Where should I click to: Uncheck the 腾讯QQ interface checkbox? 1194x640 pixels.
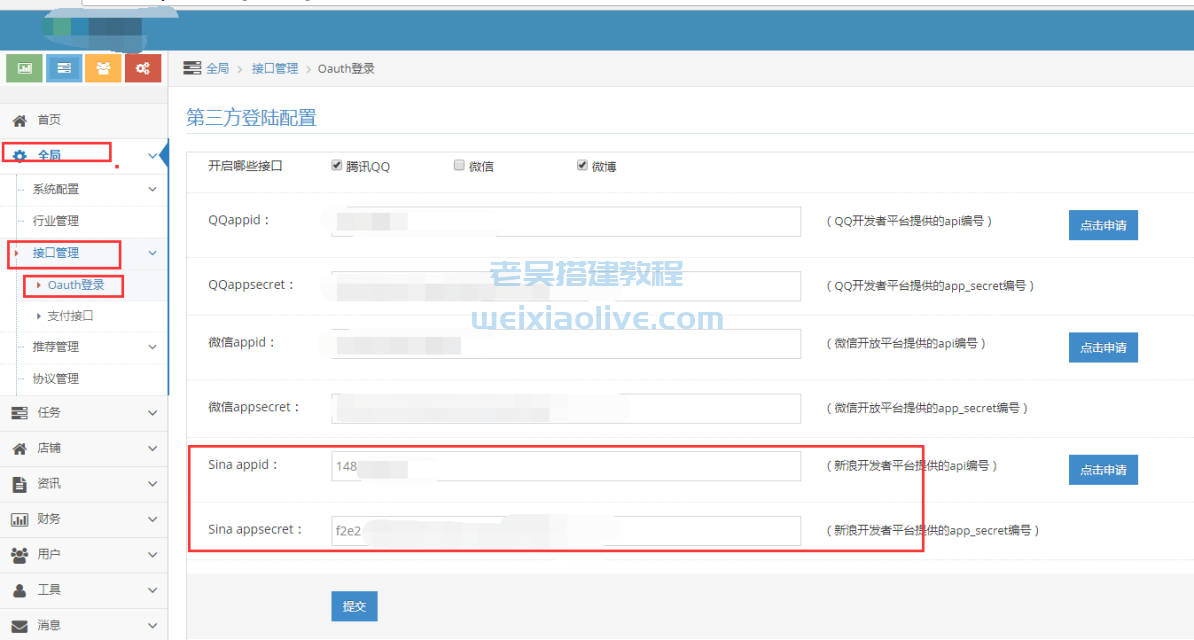337,164
